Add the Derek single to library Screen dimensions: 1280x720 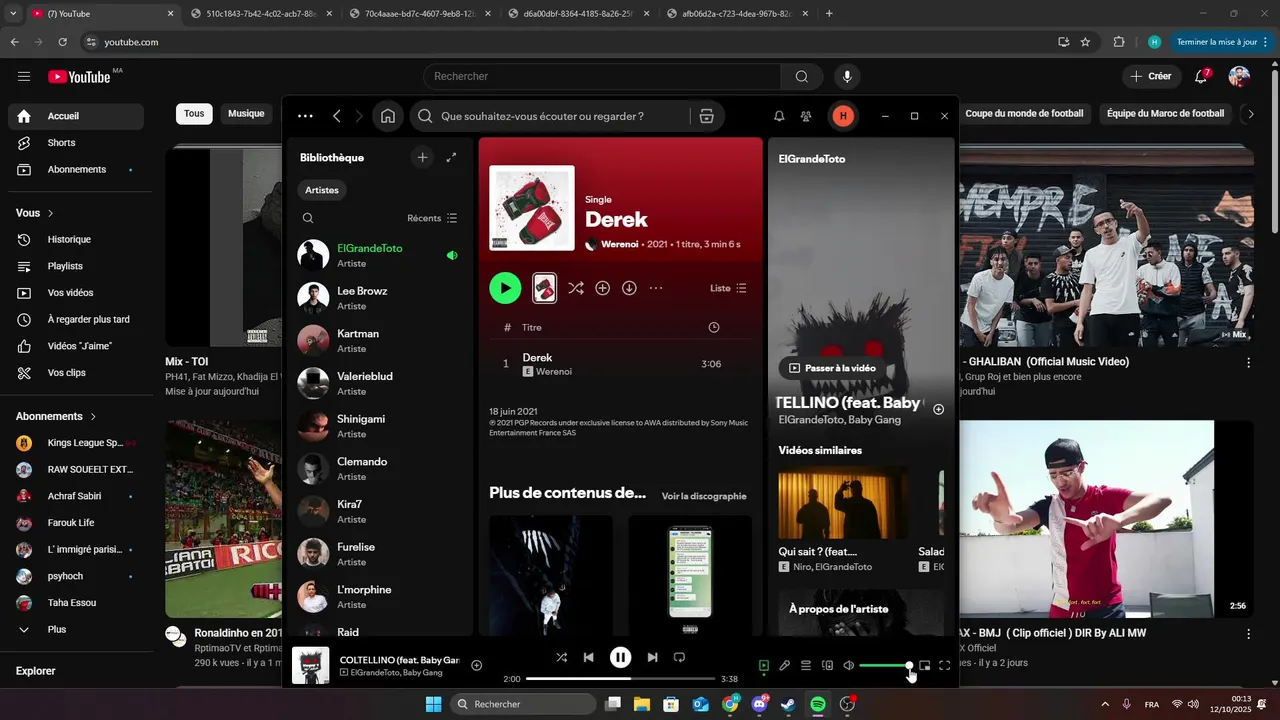(603, 288)
